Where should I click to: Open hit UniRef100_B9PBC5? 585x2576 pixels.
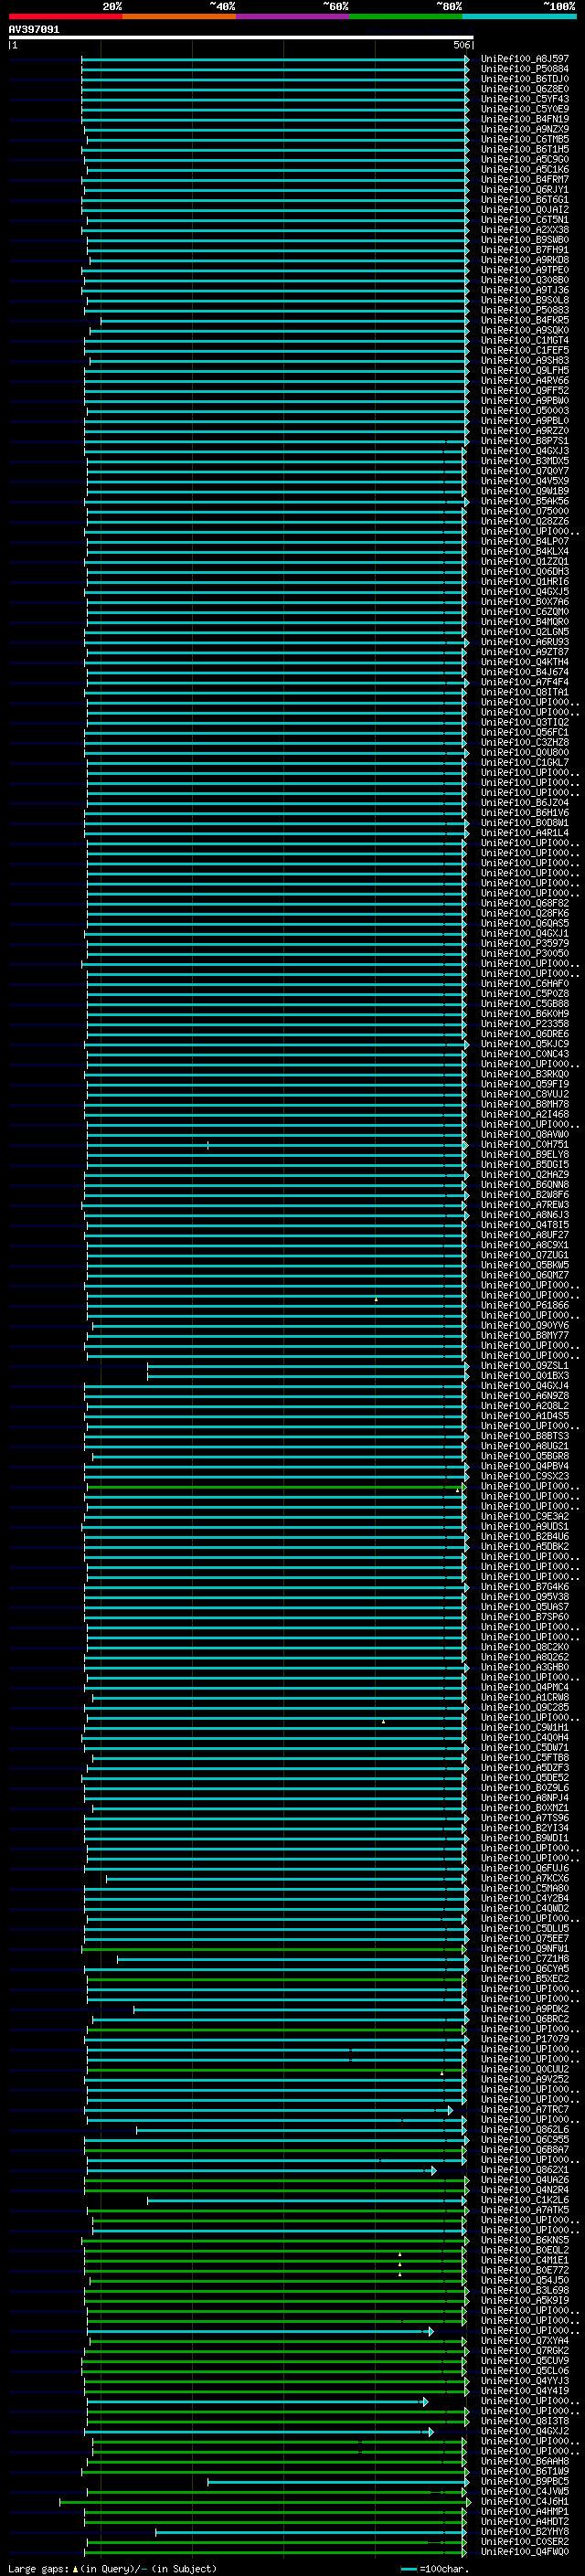524,2481
